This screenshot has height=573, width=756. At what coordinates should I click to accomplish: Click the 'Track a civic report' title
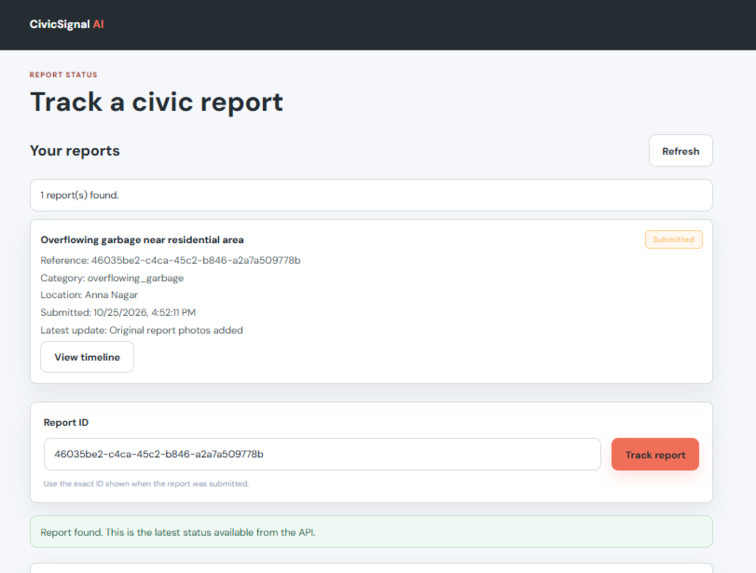pyautogui.click(x=157, y=102)
